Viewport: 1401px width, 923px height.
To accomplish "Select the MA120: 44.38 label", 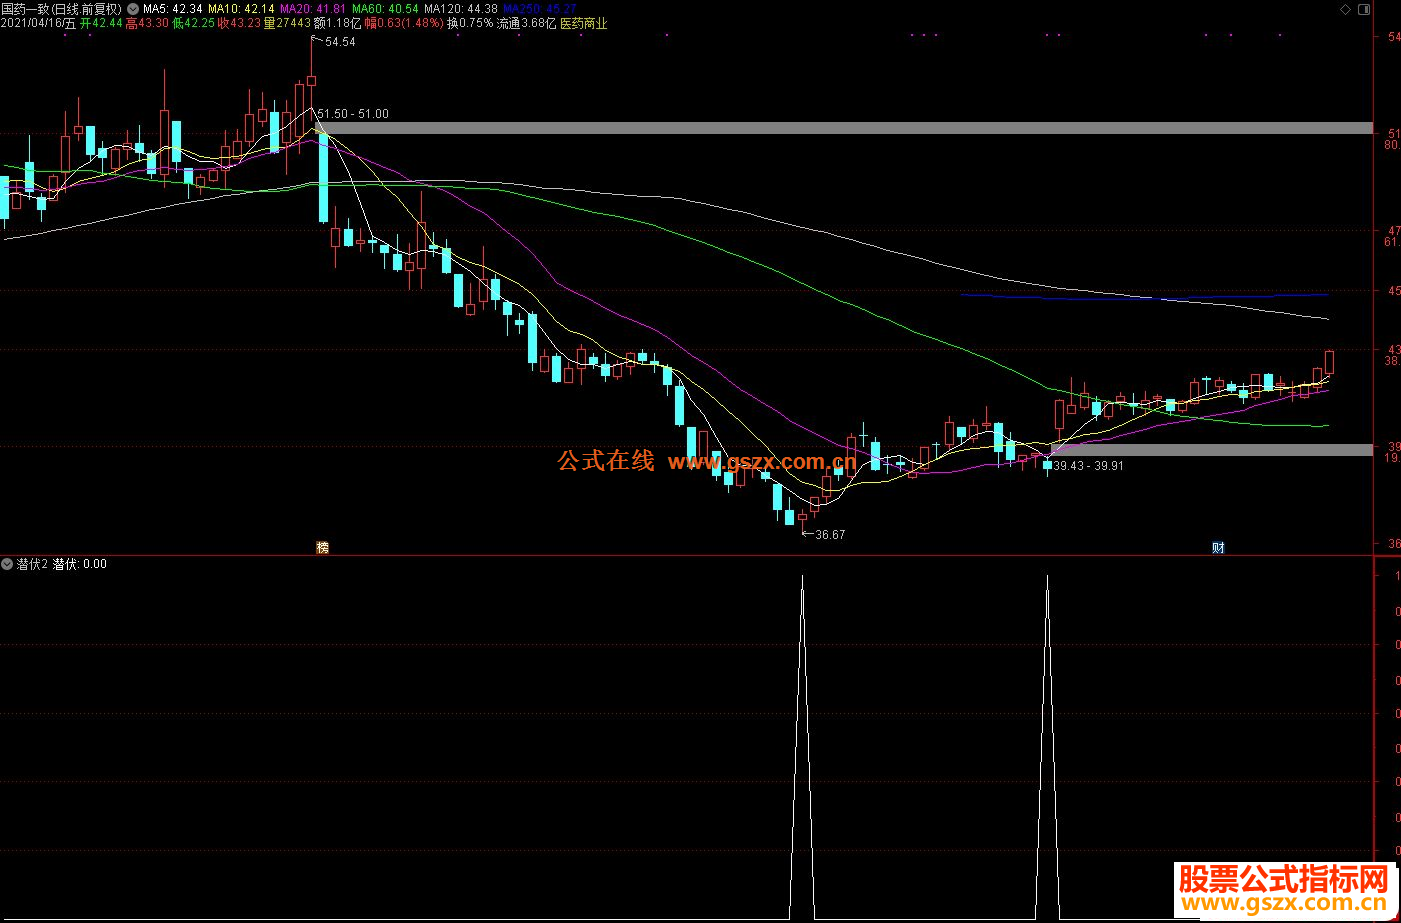I will pyautogui.click(x=461, y=9).
